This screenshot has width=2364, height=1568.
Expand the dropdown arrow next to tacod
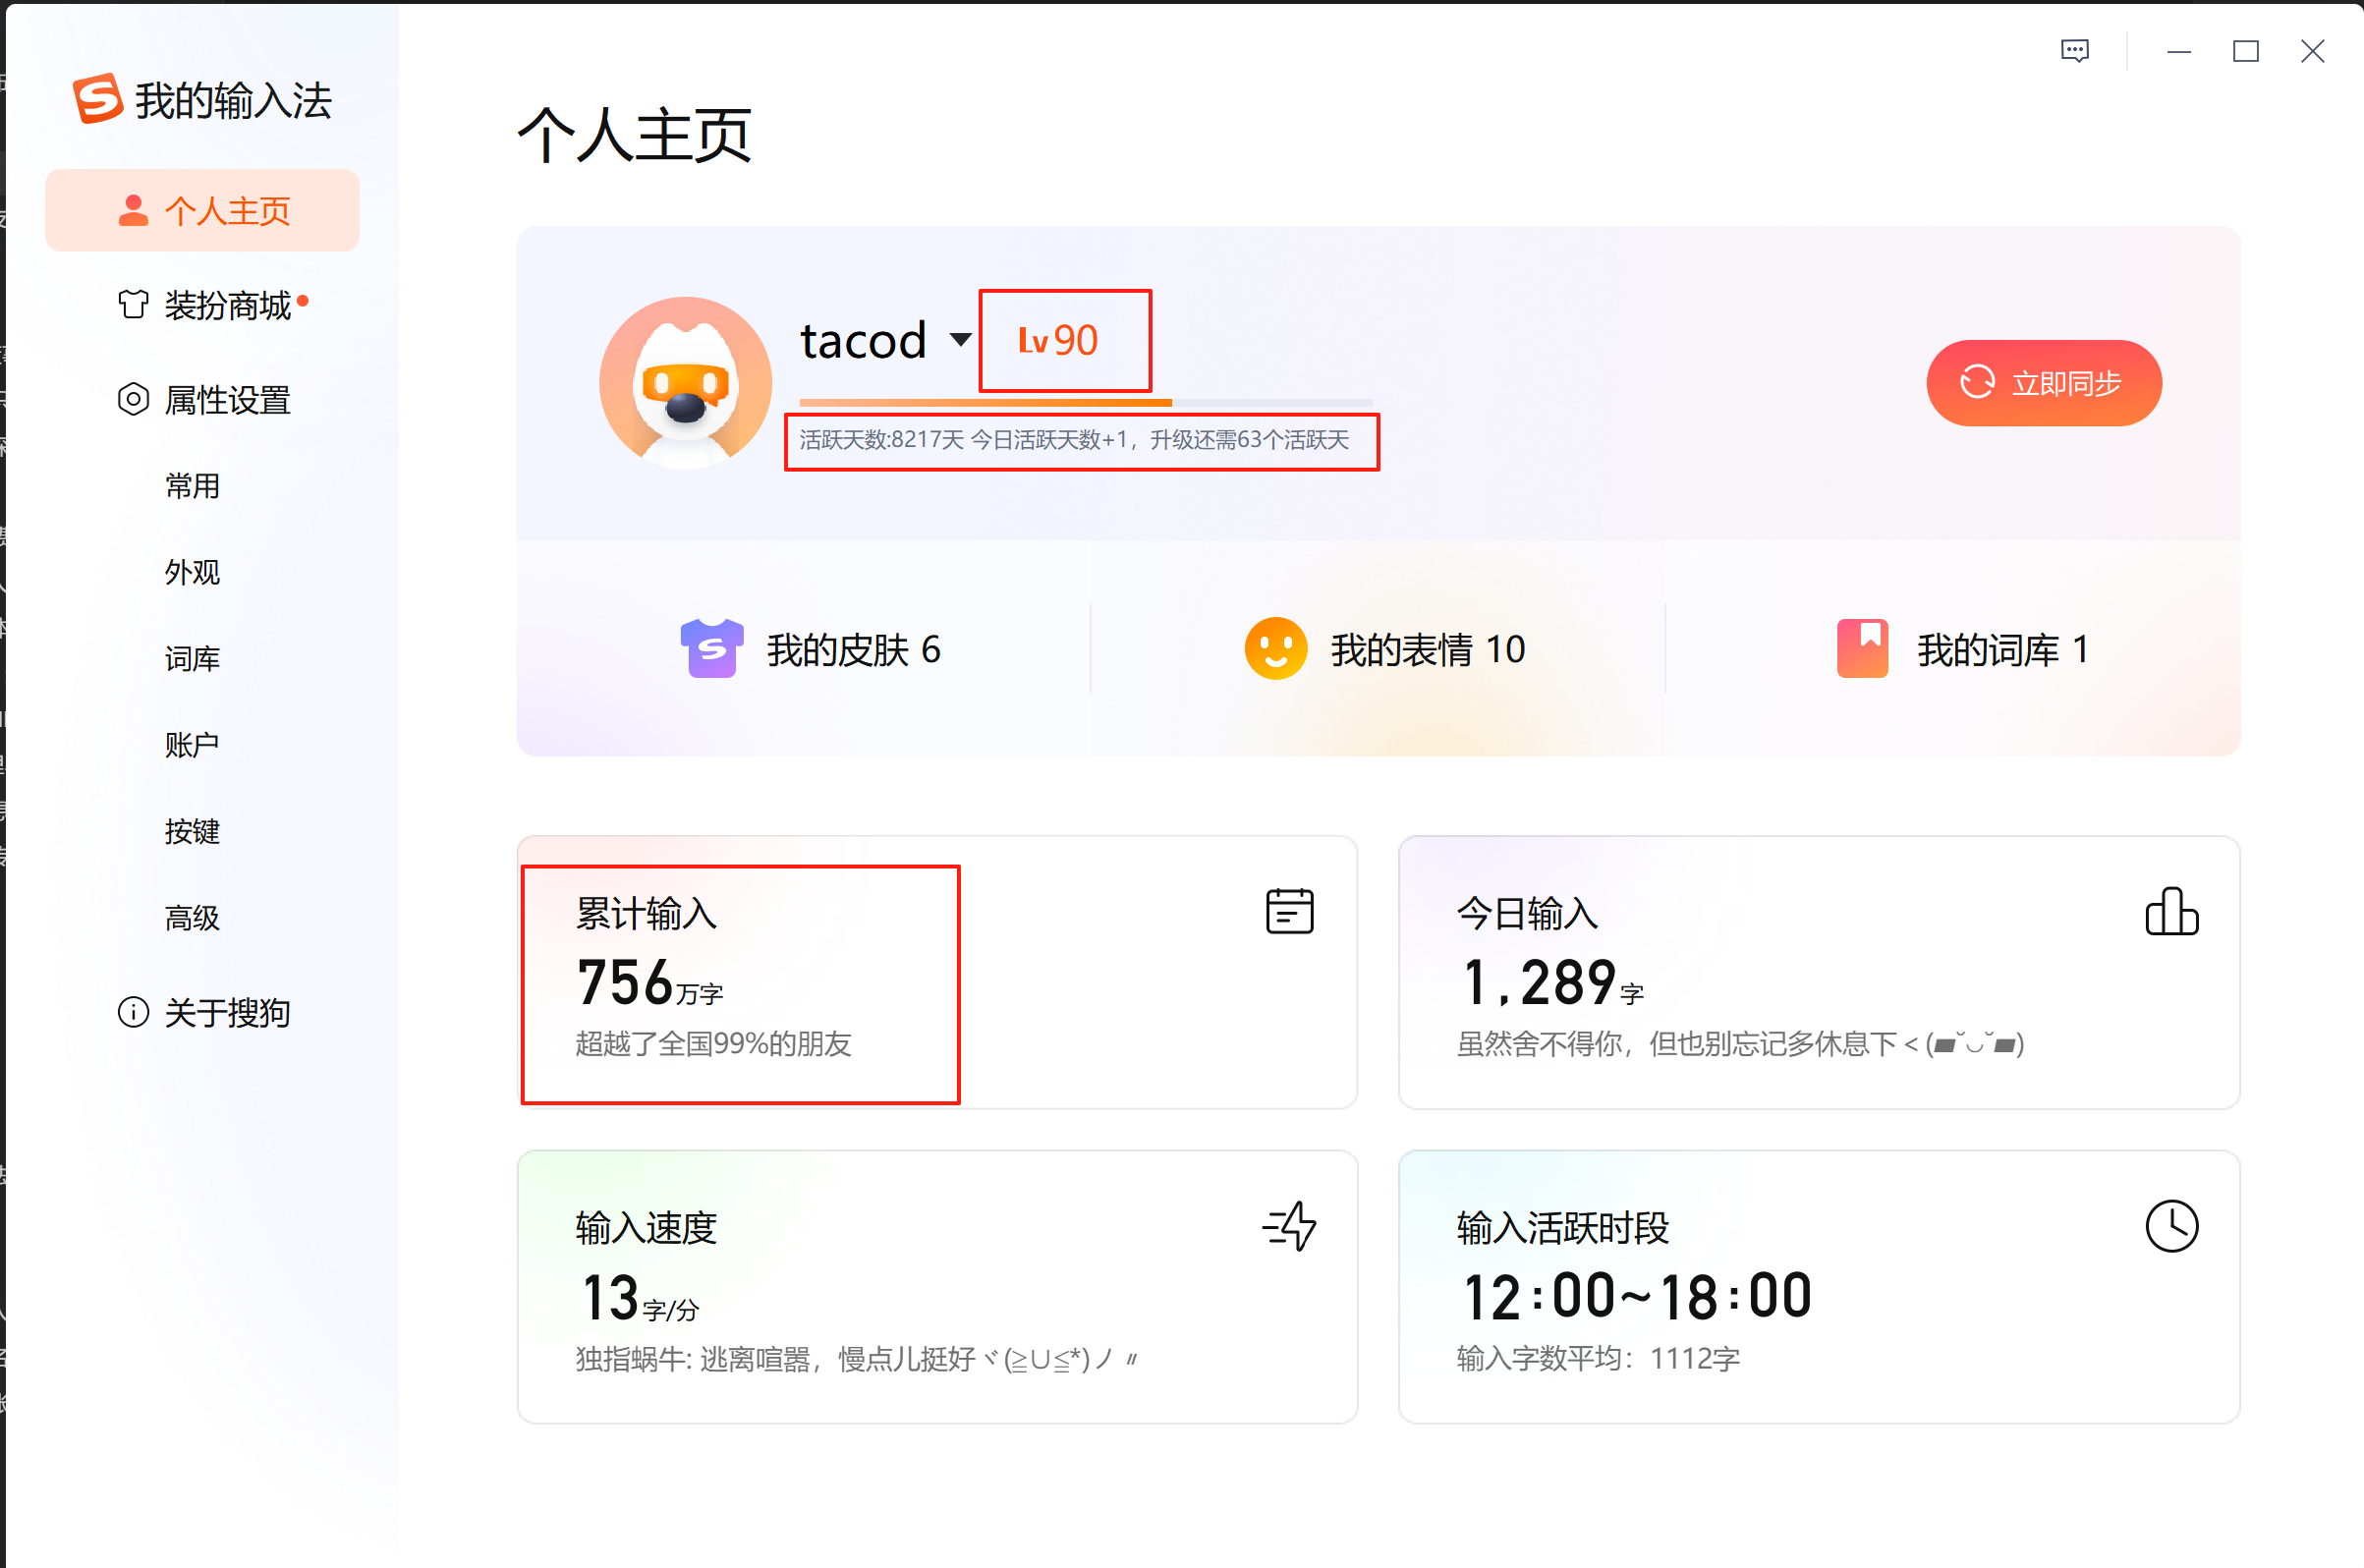point(960,340)
